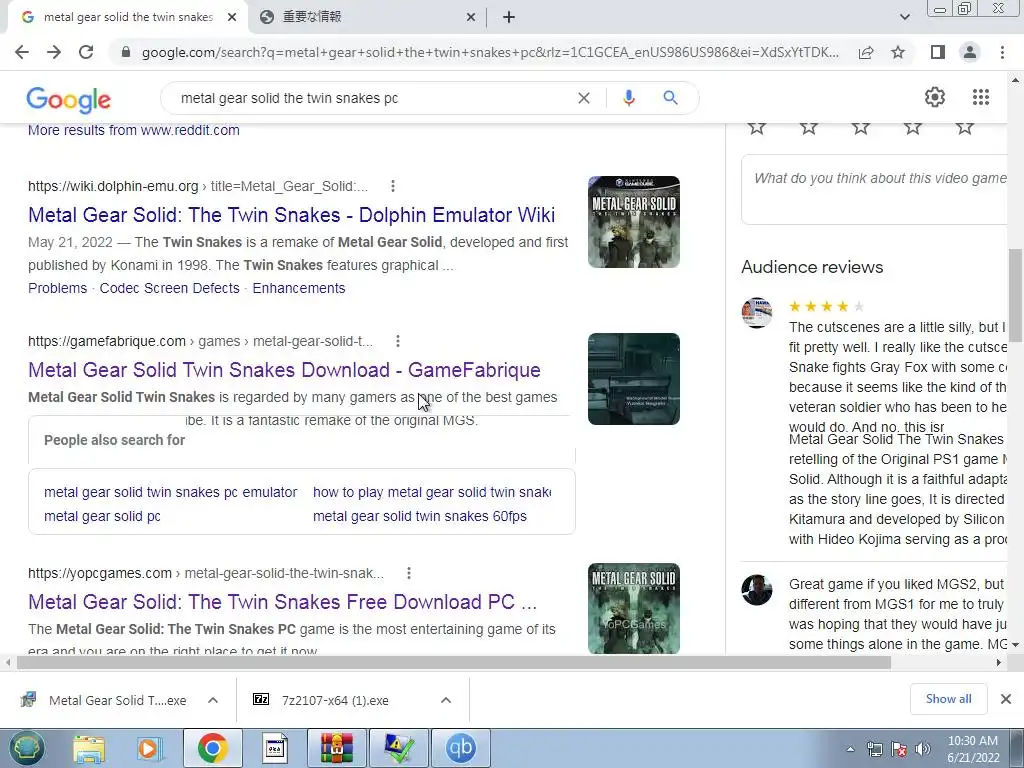Open Windows Explorer from taskbar
The height and width of the screenshot is (768, 1024).
(x=89, y=748)
